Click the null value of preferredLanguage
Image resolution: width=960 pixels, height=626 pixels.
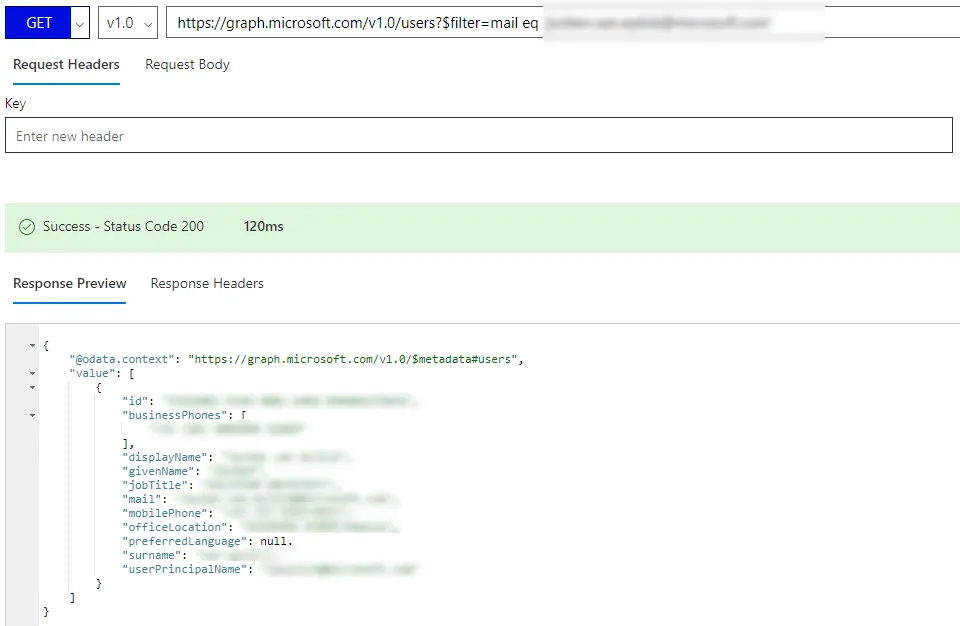[273, 541]
